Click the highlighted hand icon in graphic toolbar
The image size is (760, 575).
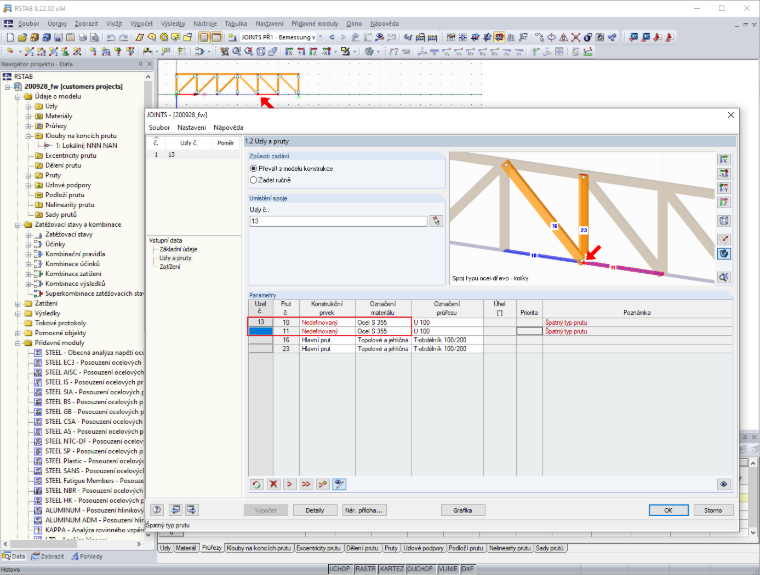(724, 254)
